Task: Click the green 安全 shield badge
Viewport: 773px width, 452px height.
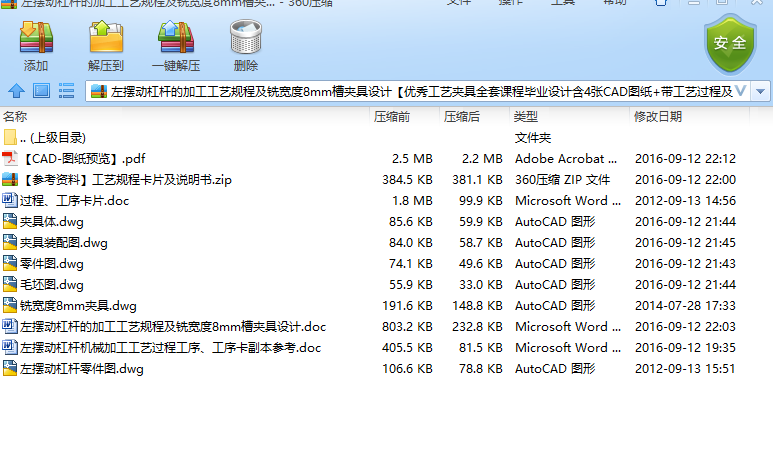Action: [730, 44]
